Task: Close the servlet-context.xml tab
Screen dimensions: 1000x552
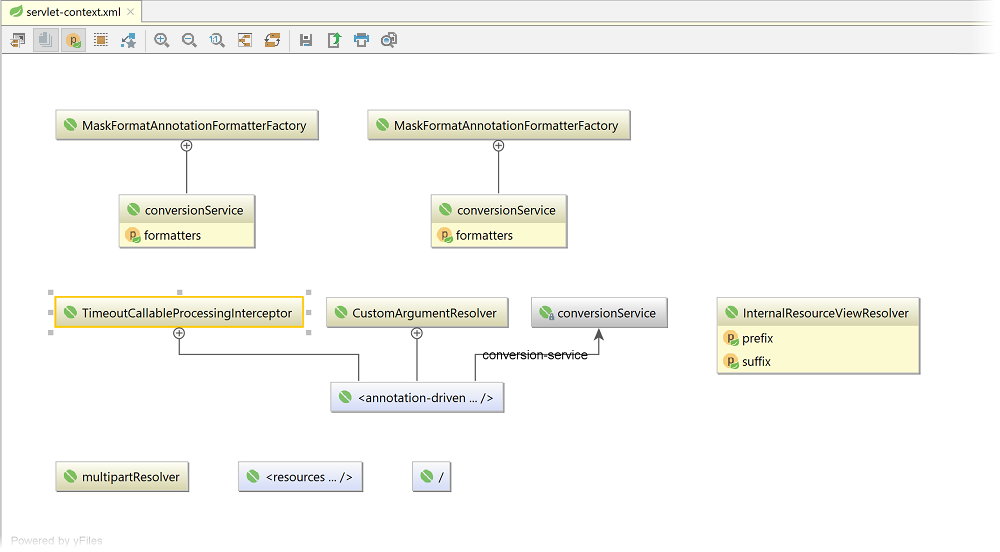Action: point(131,12)
